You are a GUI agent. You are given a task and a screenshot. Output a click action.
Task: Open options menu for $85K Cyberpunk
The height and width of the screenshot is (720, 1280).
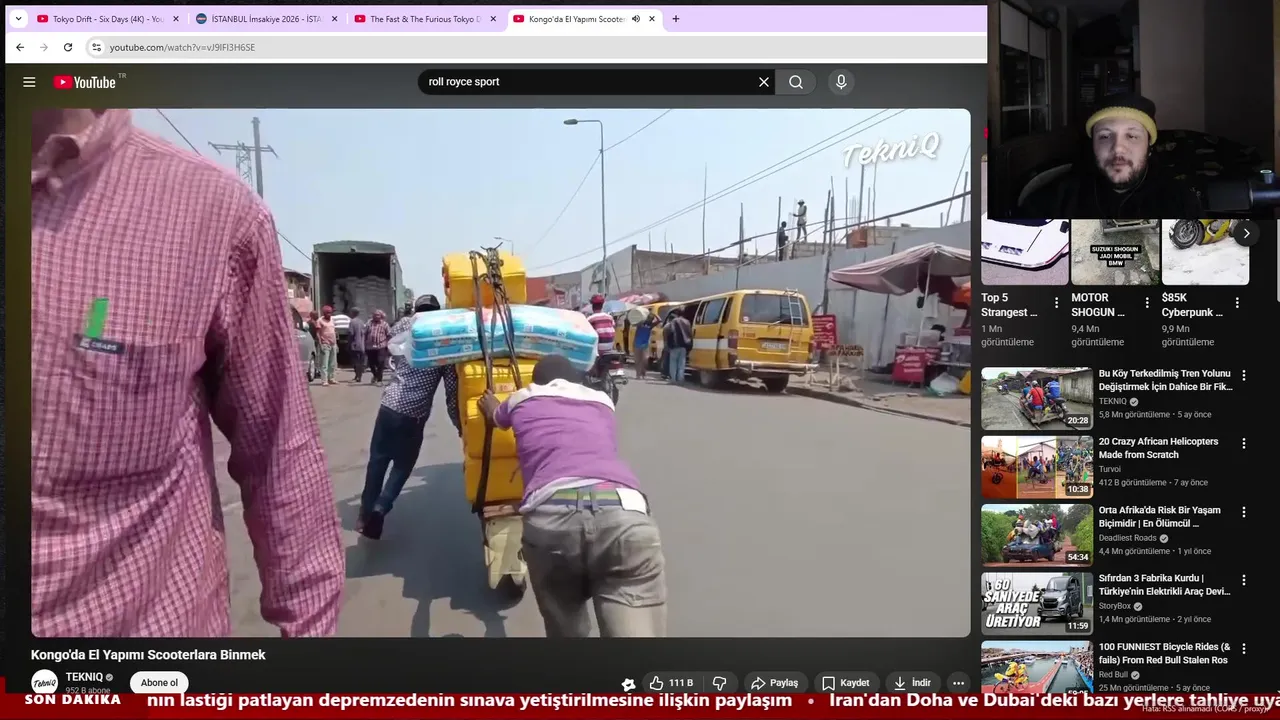pos(1236,302)
